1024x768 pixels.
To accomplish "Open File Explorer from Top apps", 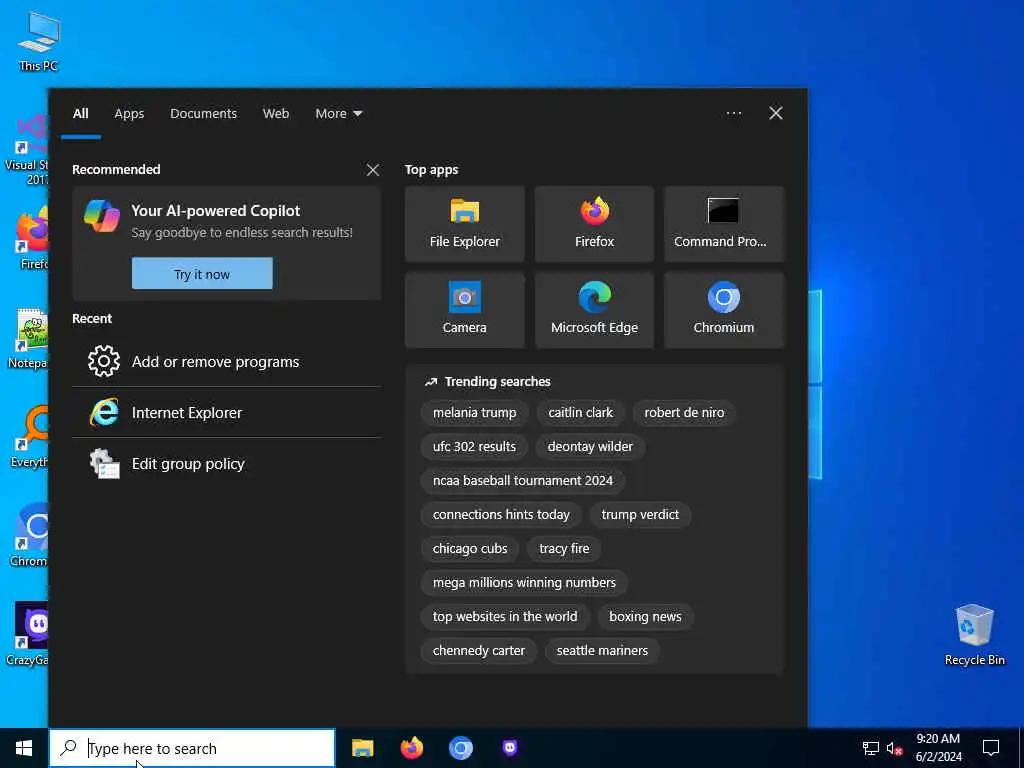I will (x=464, y=224).
